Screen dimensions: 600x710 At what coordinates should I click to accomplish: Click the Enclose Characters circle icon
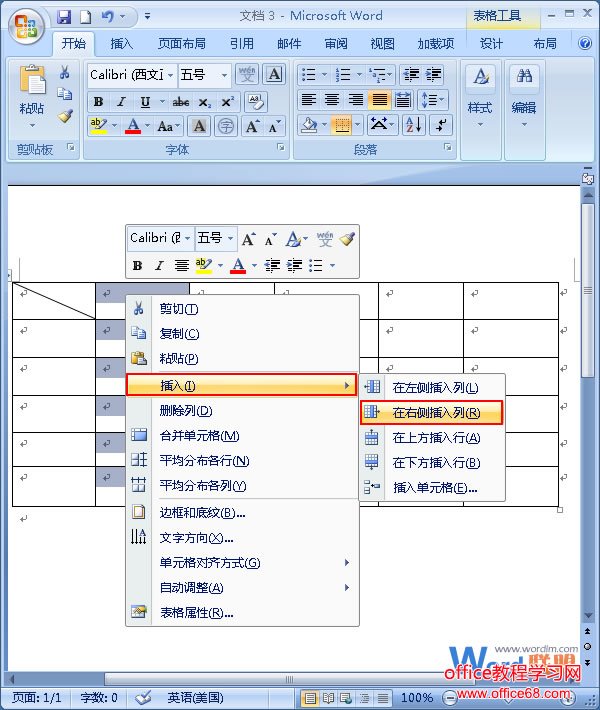[x=226, y=126]
